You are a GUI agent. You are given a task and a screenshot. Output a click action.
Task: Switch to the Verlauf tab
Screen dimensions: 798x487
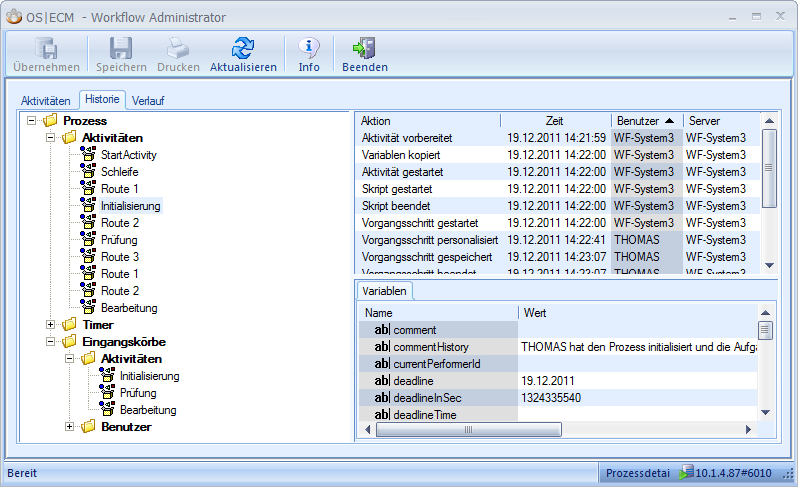148,101
